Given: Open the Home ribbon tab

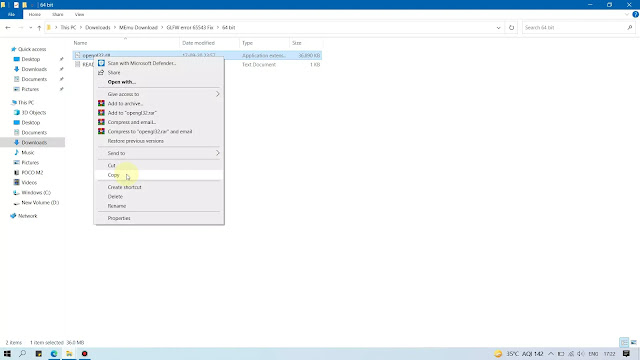Looking at the screenshot, I should click(35, 14).
